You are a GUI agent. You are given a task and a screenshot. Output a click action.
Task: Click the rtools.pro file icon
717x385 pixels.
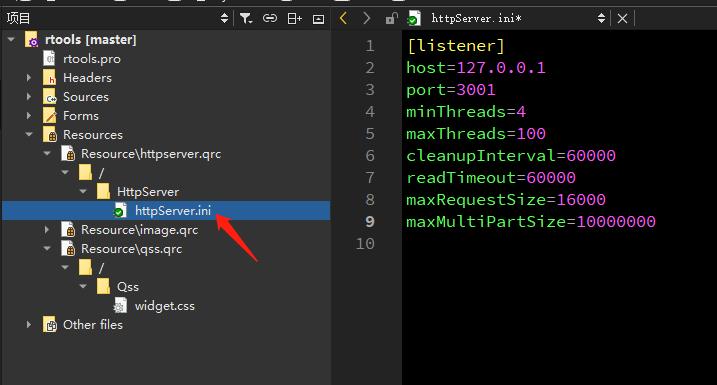pyautogui.click(x=49, y=59)
